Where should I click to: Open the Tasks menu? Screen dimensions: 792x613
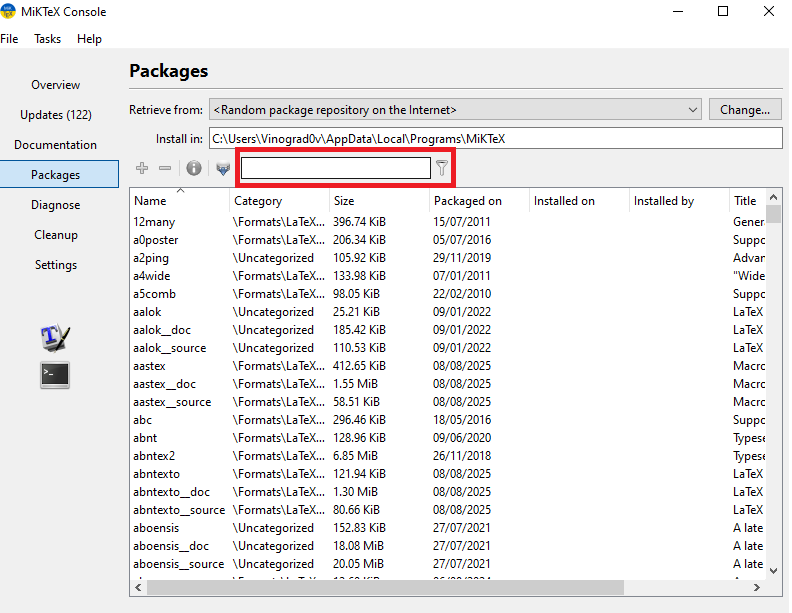coord(47,39)
